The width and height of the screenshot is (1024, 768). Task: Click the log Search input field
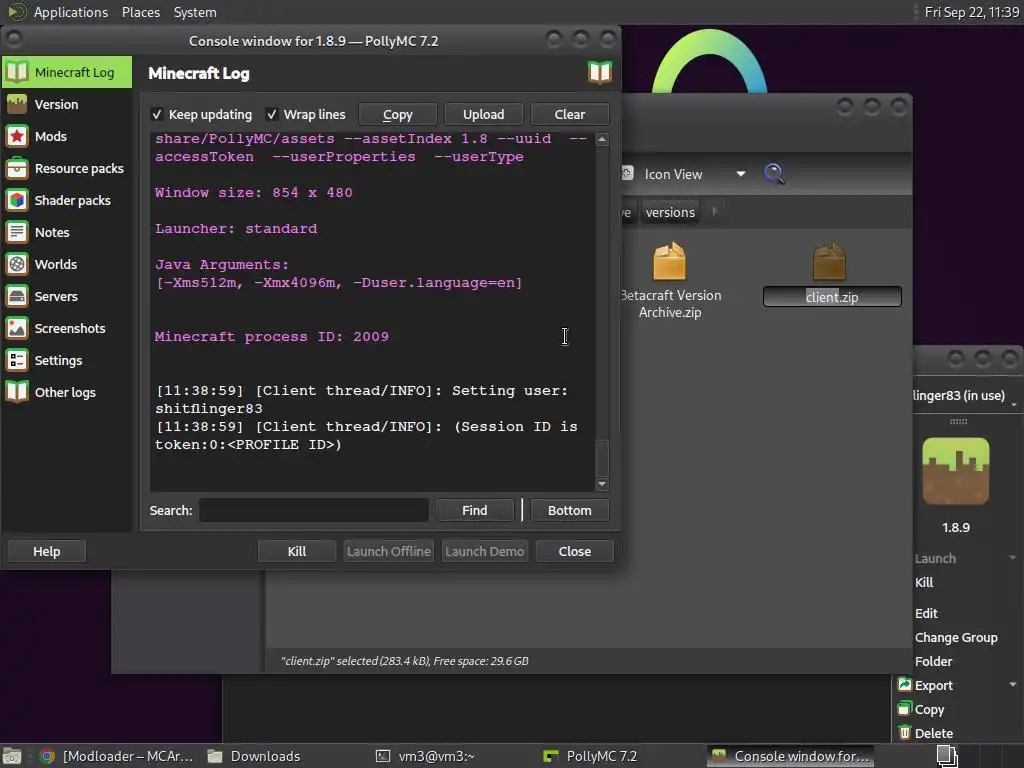coord(313,511)
